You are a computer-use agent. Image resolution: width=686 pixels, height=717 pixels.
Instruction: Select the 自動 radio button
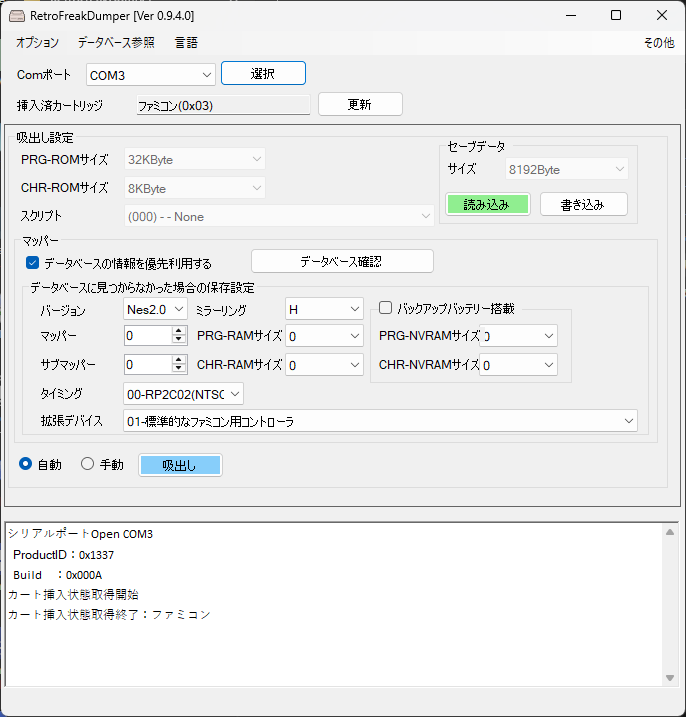[25, 464]
